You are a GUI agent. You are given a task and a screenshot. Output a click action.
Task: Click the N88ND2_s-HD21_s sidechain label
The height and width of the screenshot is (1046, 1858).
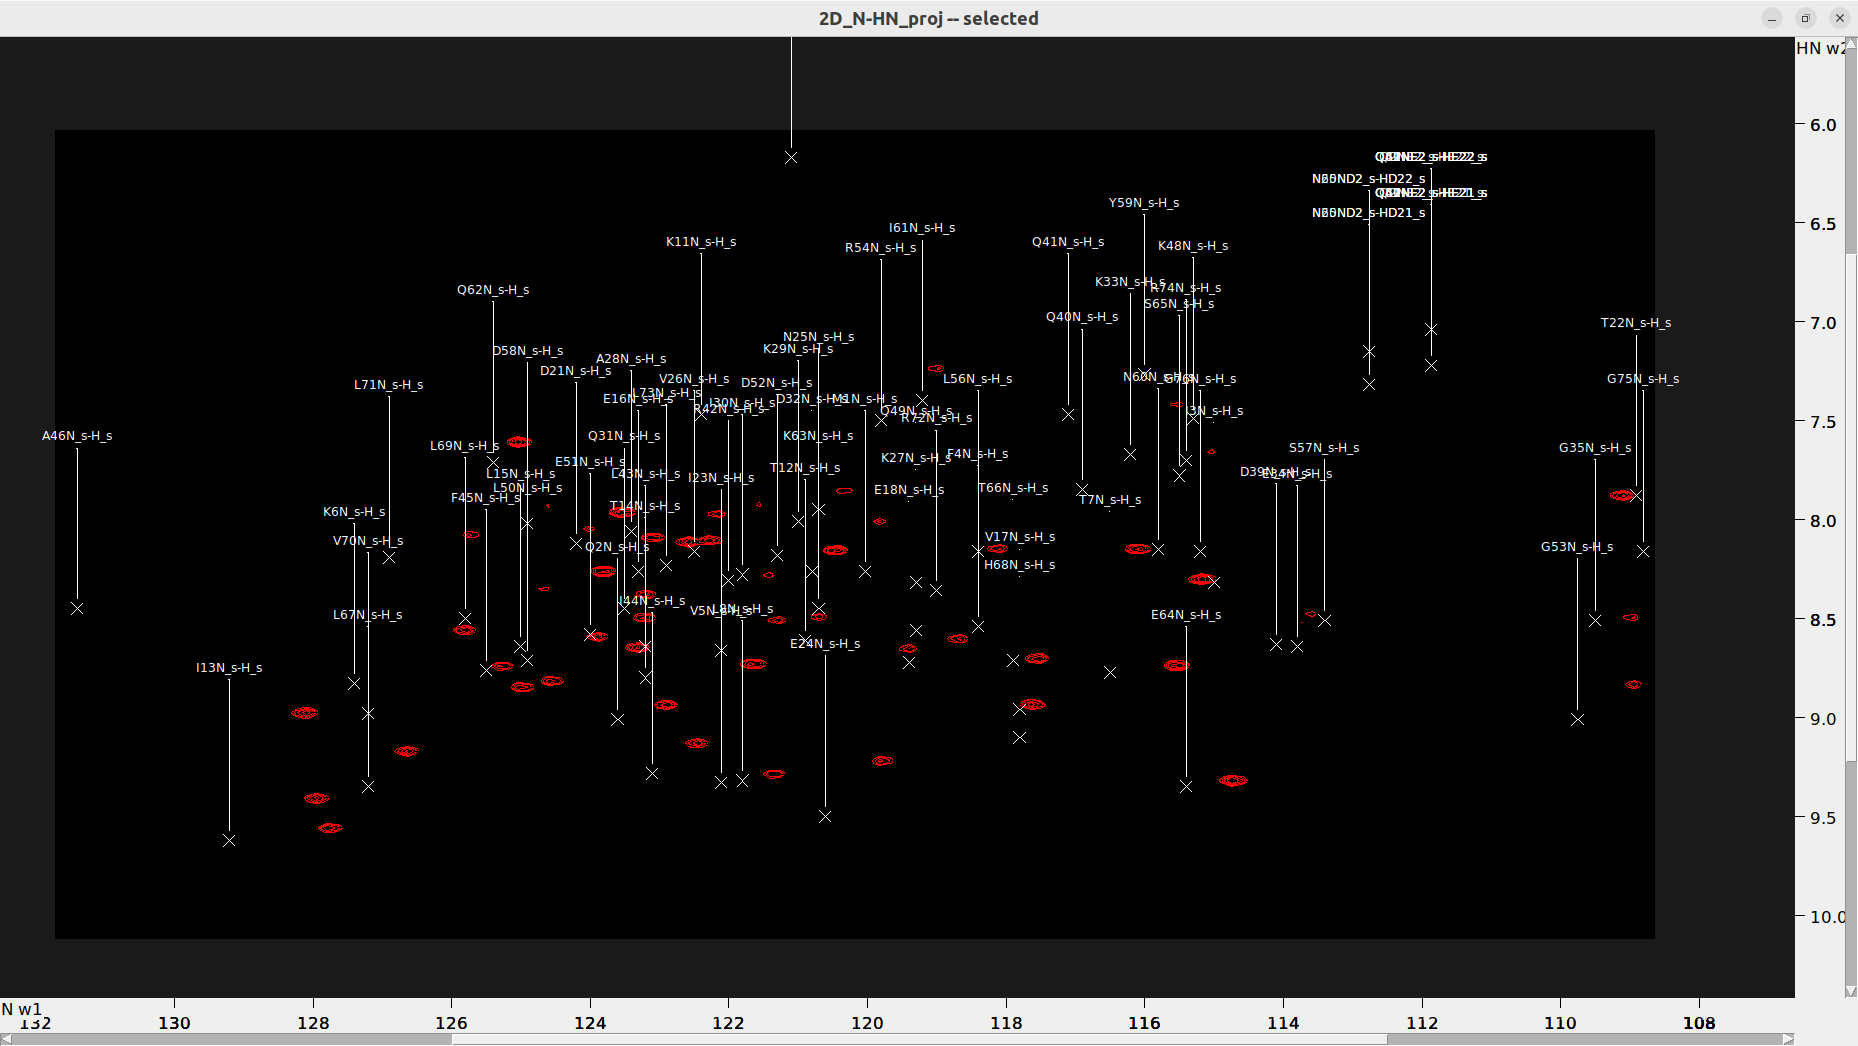tap(1368, 213)
